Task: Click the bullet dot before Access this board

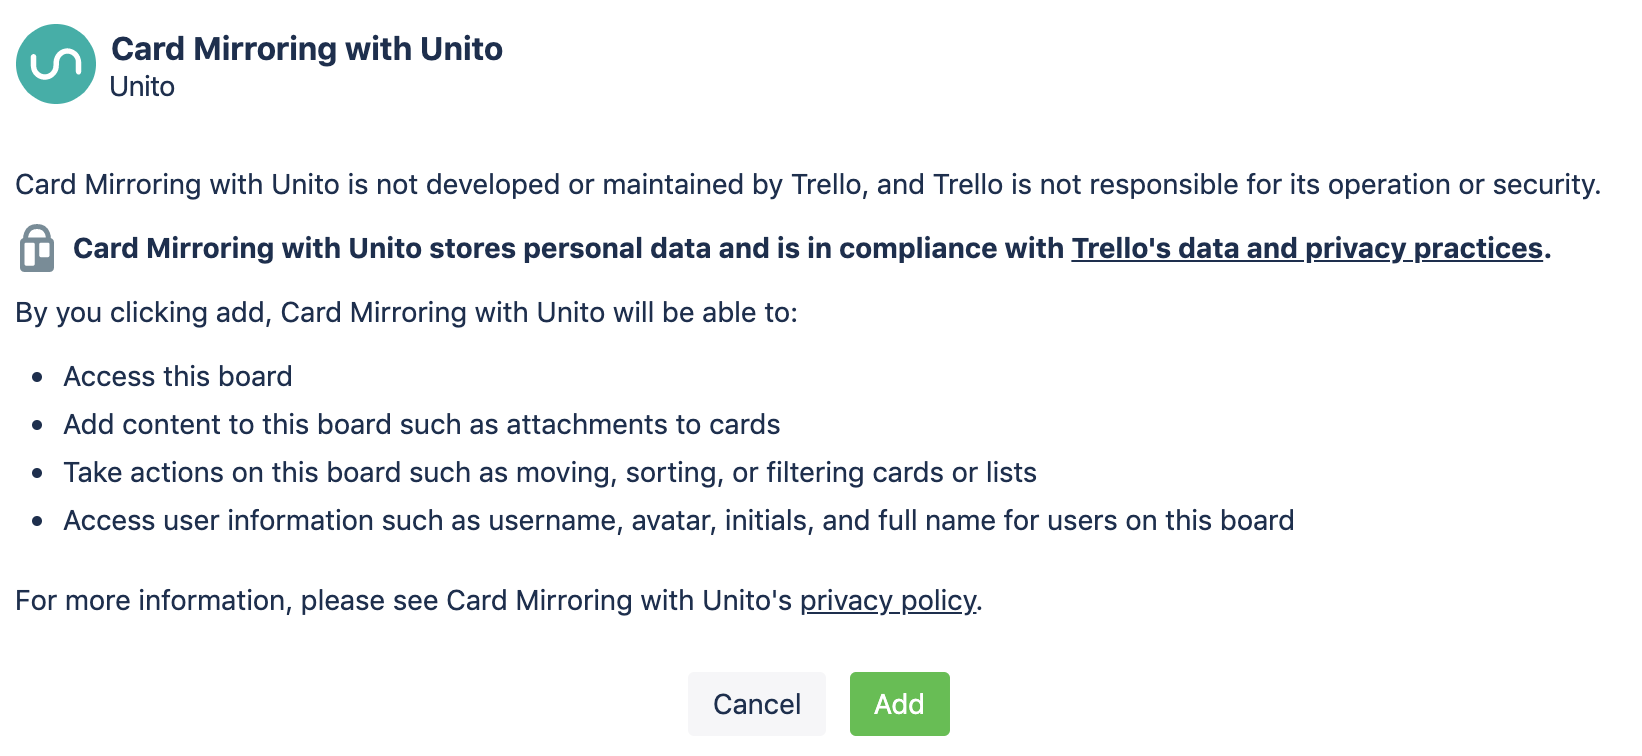Action: coord(37,377)
